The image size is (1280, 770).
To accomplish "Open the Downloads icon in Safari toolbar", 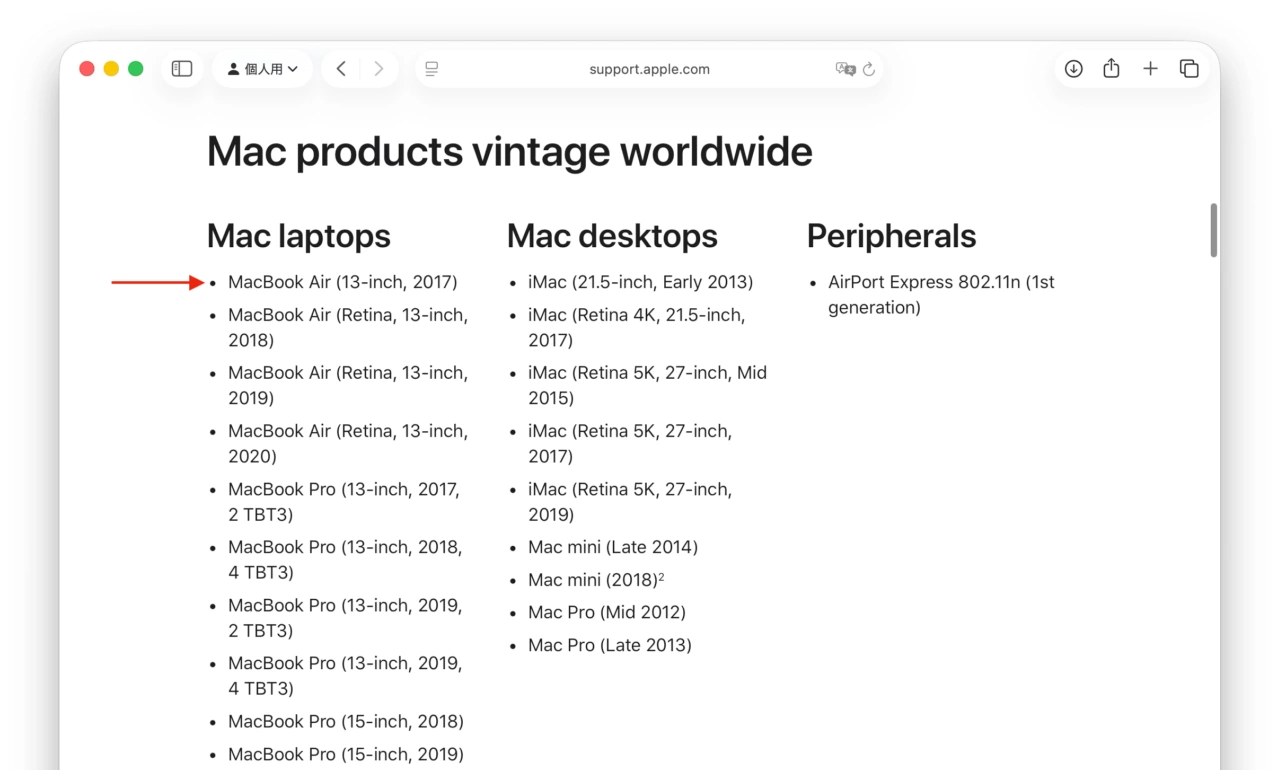I will tap(1073, 68).
